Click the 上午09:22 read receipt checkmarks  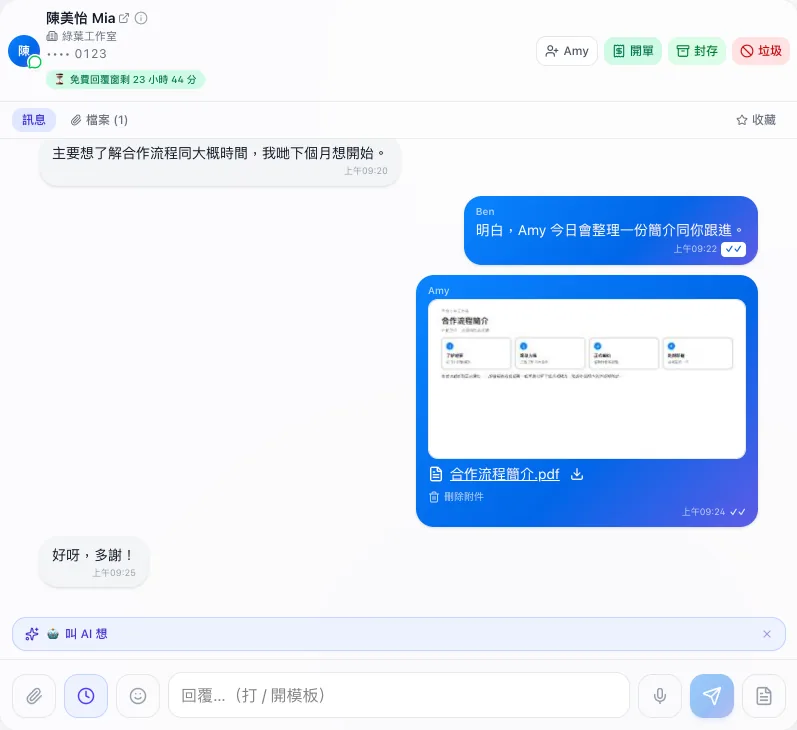tap(733, 249)
